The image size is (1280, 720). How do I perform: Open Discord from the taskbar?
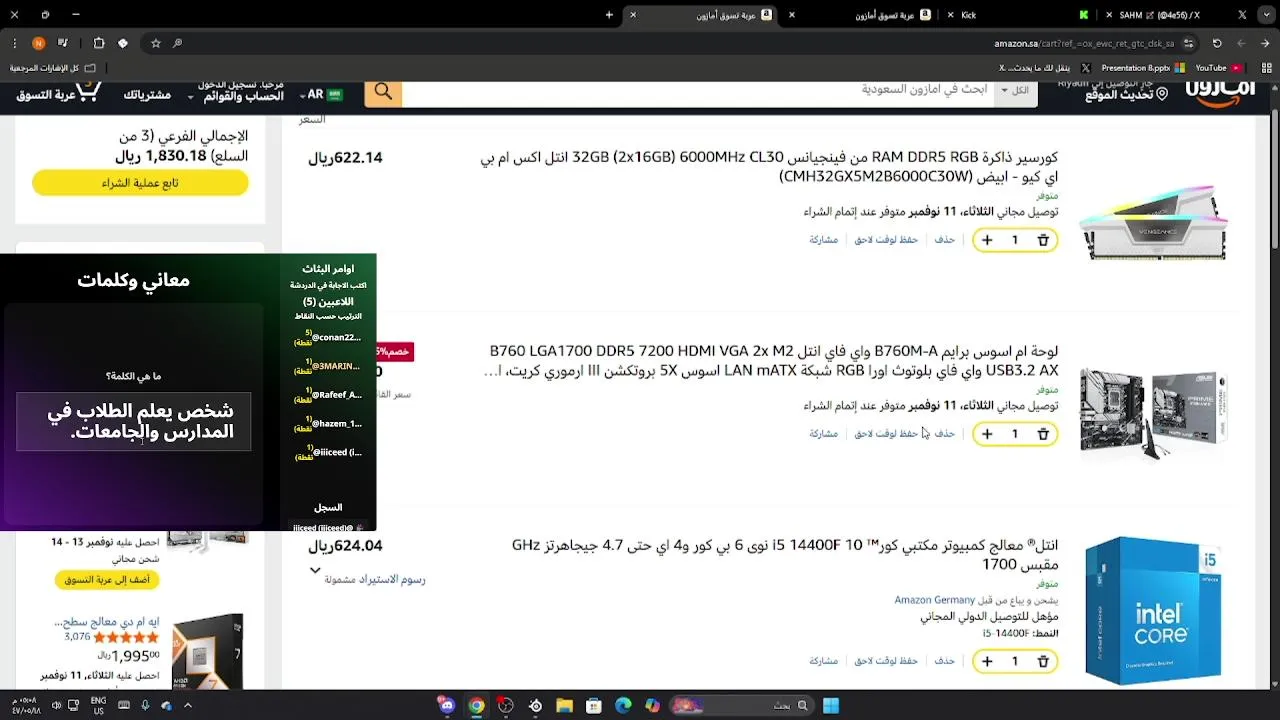coord(447,705)
